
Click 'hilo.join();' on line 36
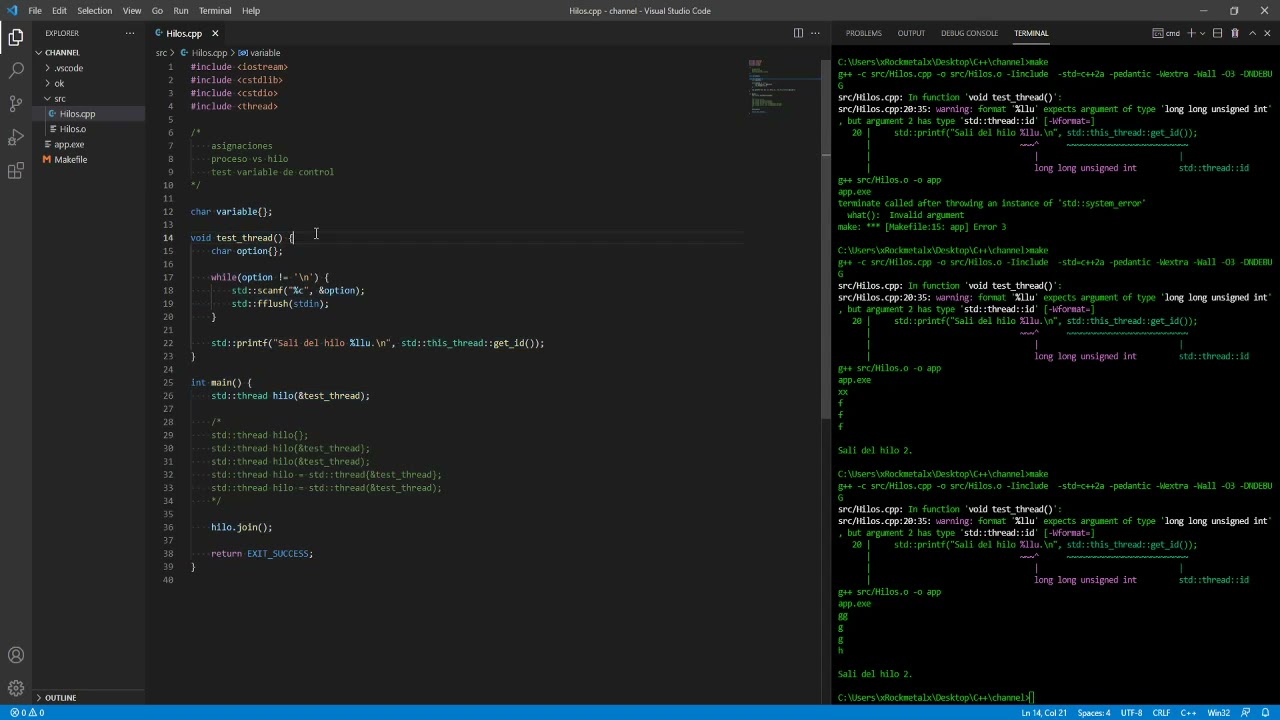241,527
